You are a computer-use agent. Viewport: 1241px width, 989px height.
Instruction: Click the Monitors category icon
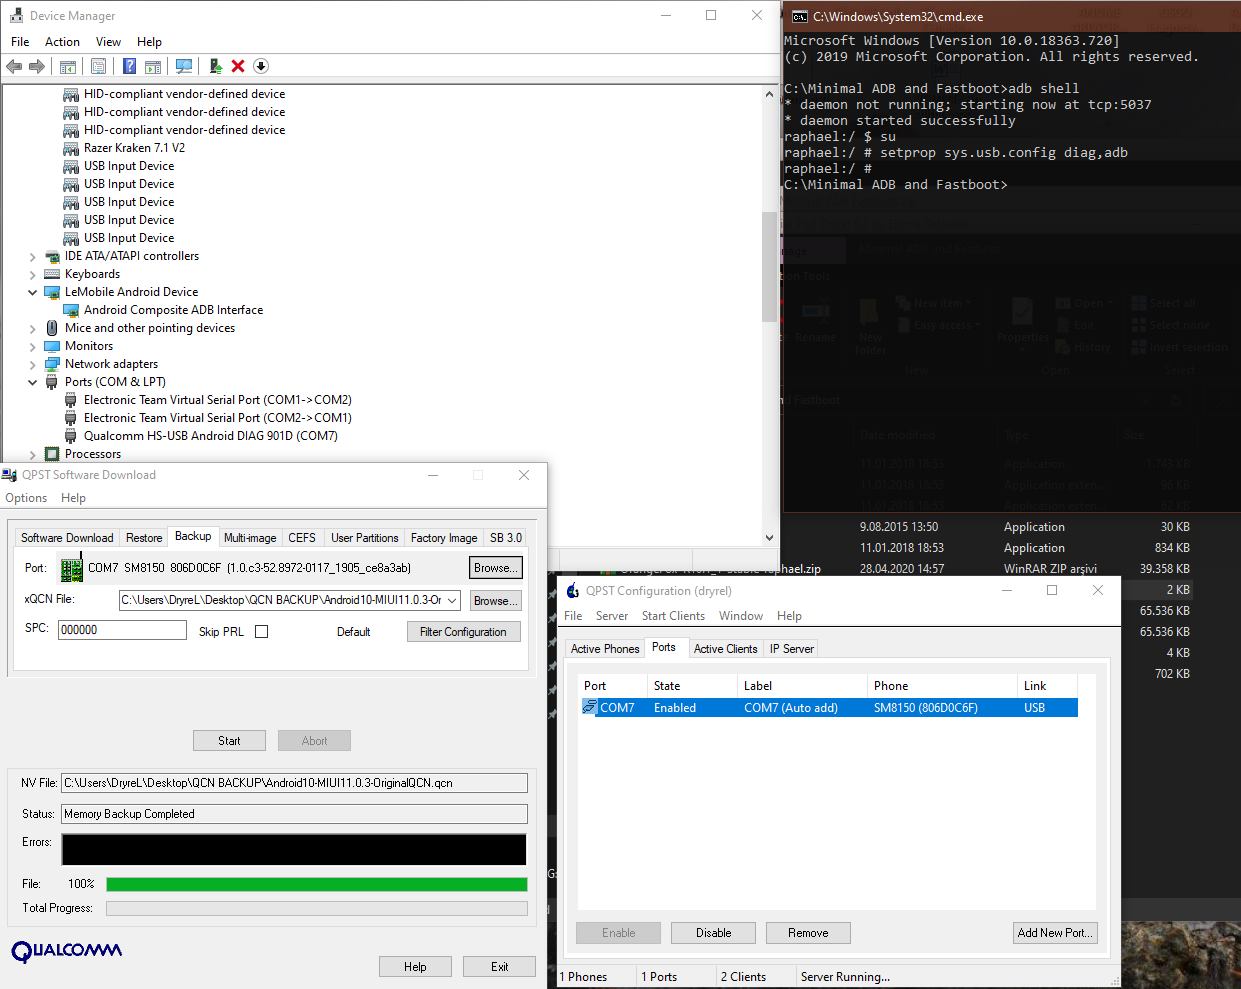click(52, 346)
